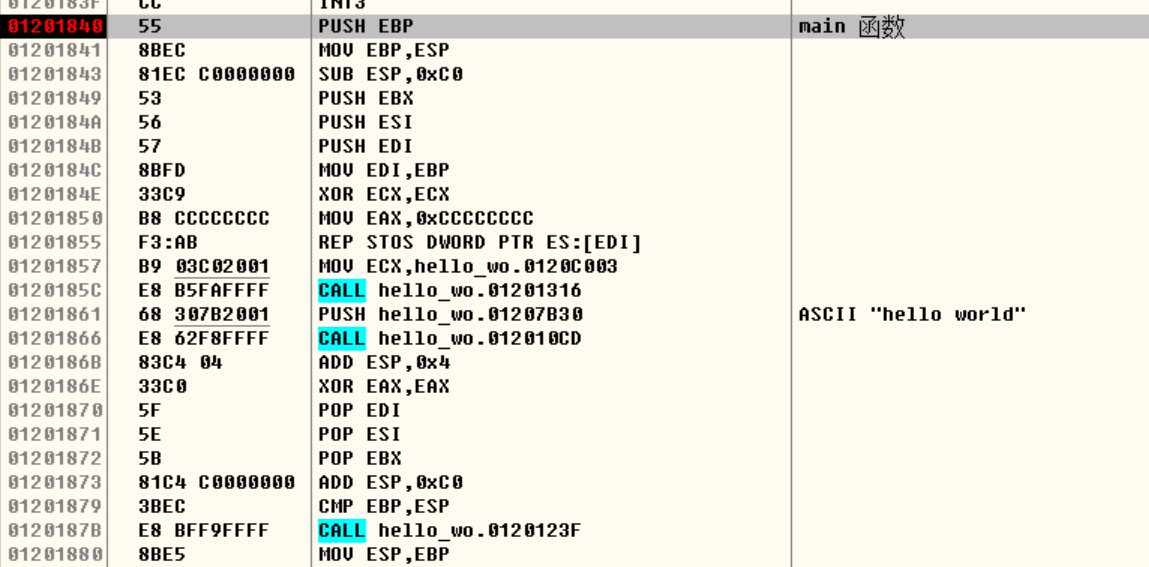Select SUB ESP,0xC0 instruction
Image resolution: width=1149 pixels, height=567 pixels.
click(x=390, y=75)
